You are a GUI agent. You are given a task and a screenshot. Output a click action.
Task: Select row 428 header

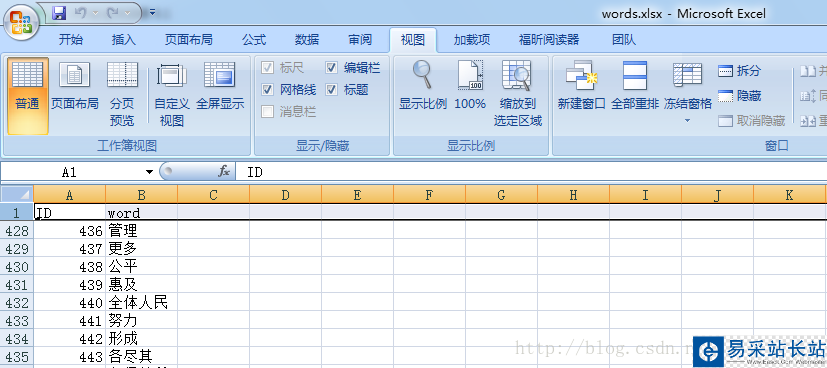(x=17, y=230)
